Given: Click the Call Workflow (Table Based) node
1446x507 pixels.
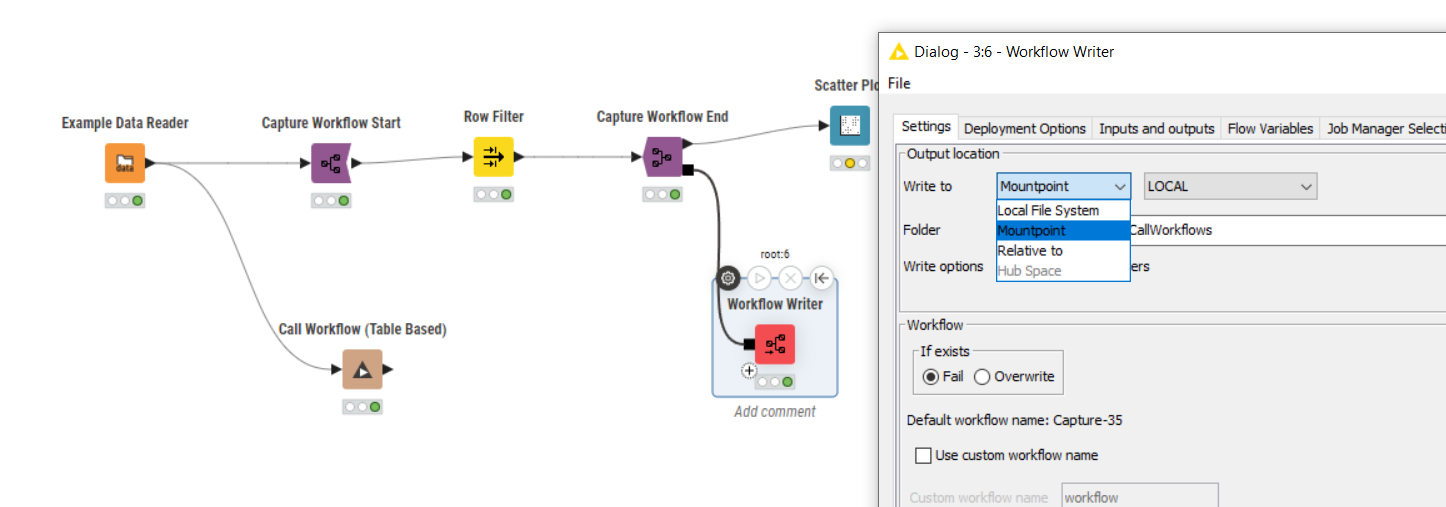Looking at the screenshot, I should tap(363, 369).
